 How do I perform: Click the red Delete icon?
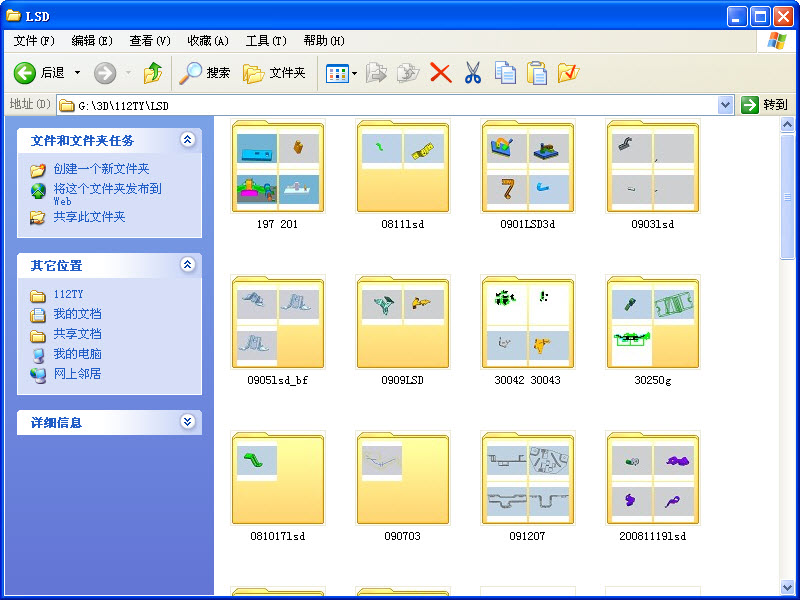(440, 73)
